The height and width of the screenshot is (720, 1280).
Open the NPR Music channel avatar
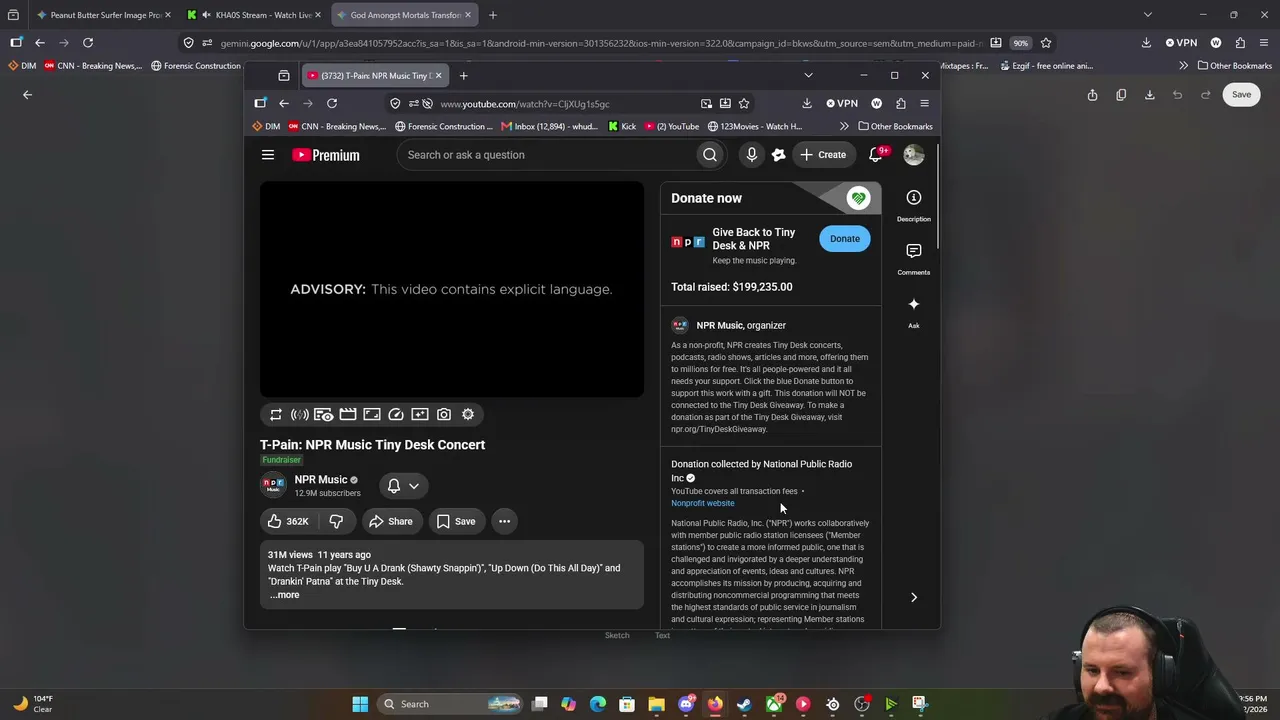coord(273,485)
